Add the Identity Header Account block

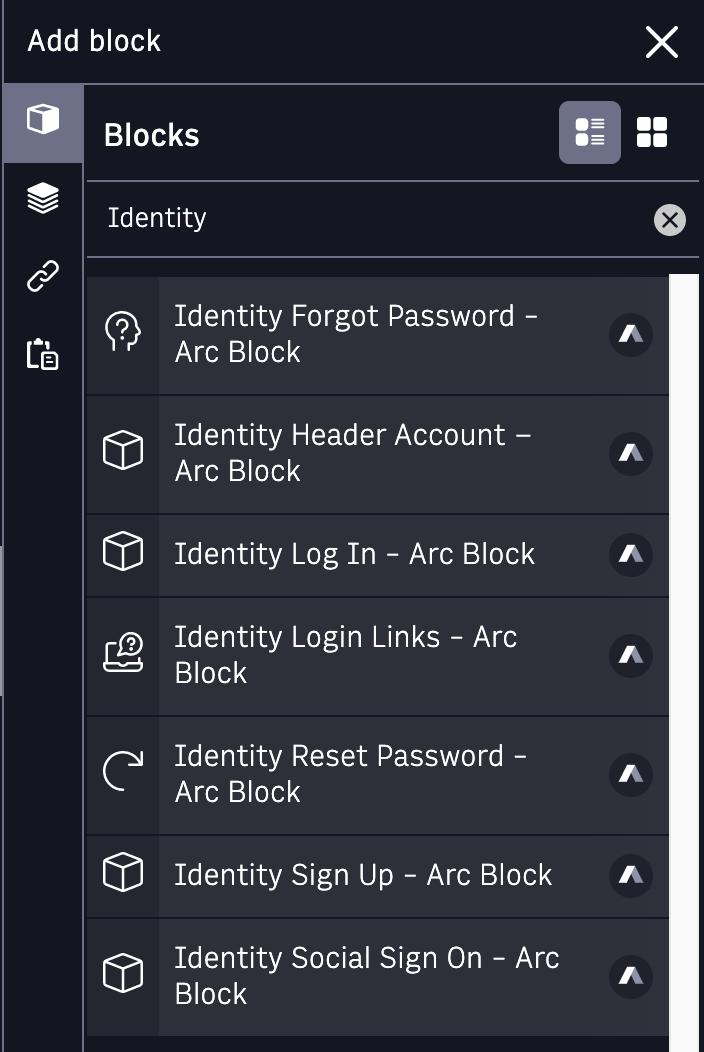(377, 454)
